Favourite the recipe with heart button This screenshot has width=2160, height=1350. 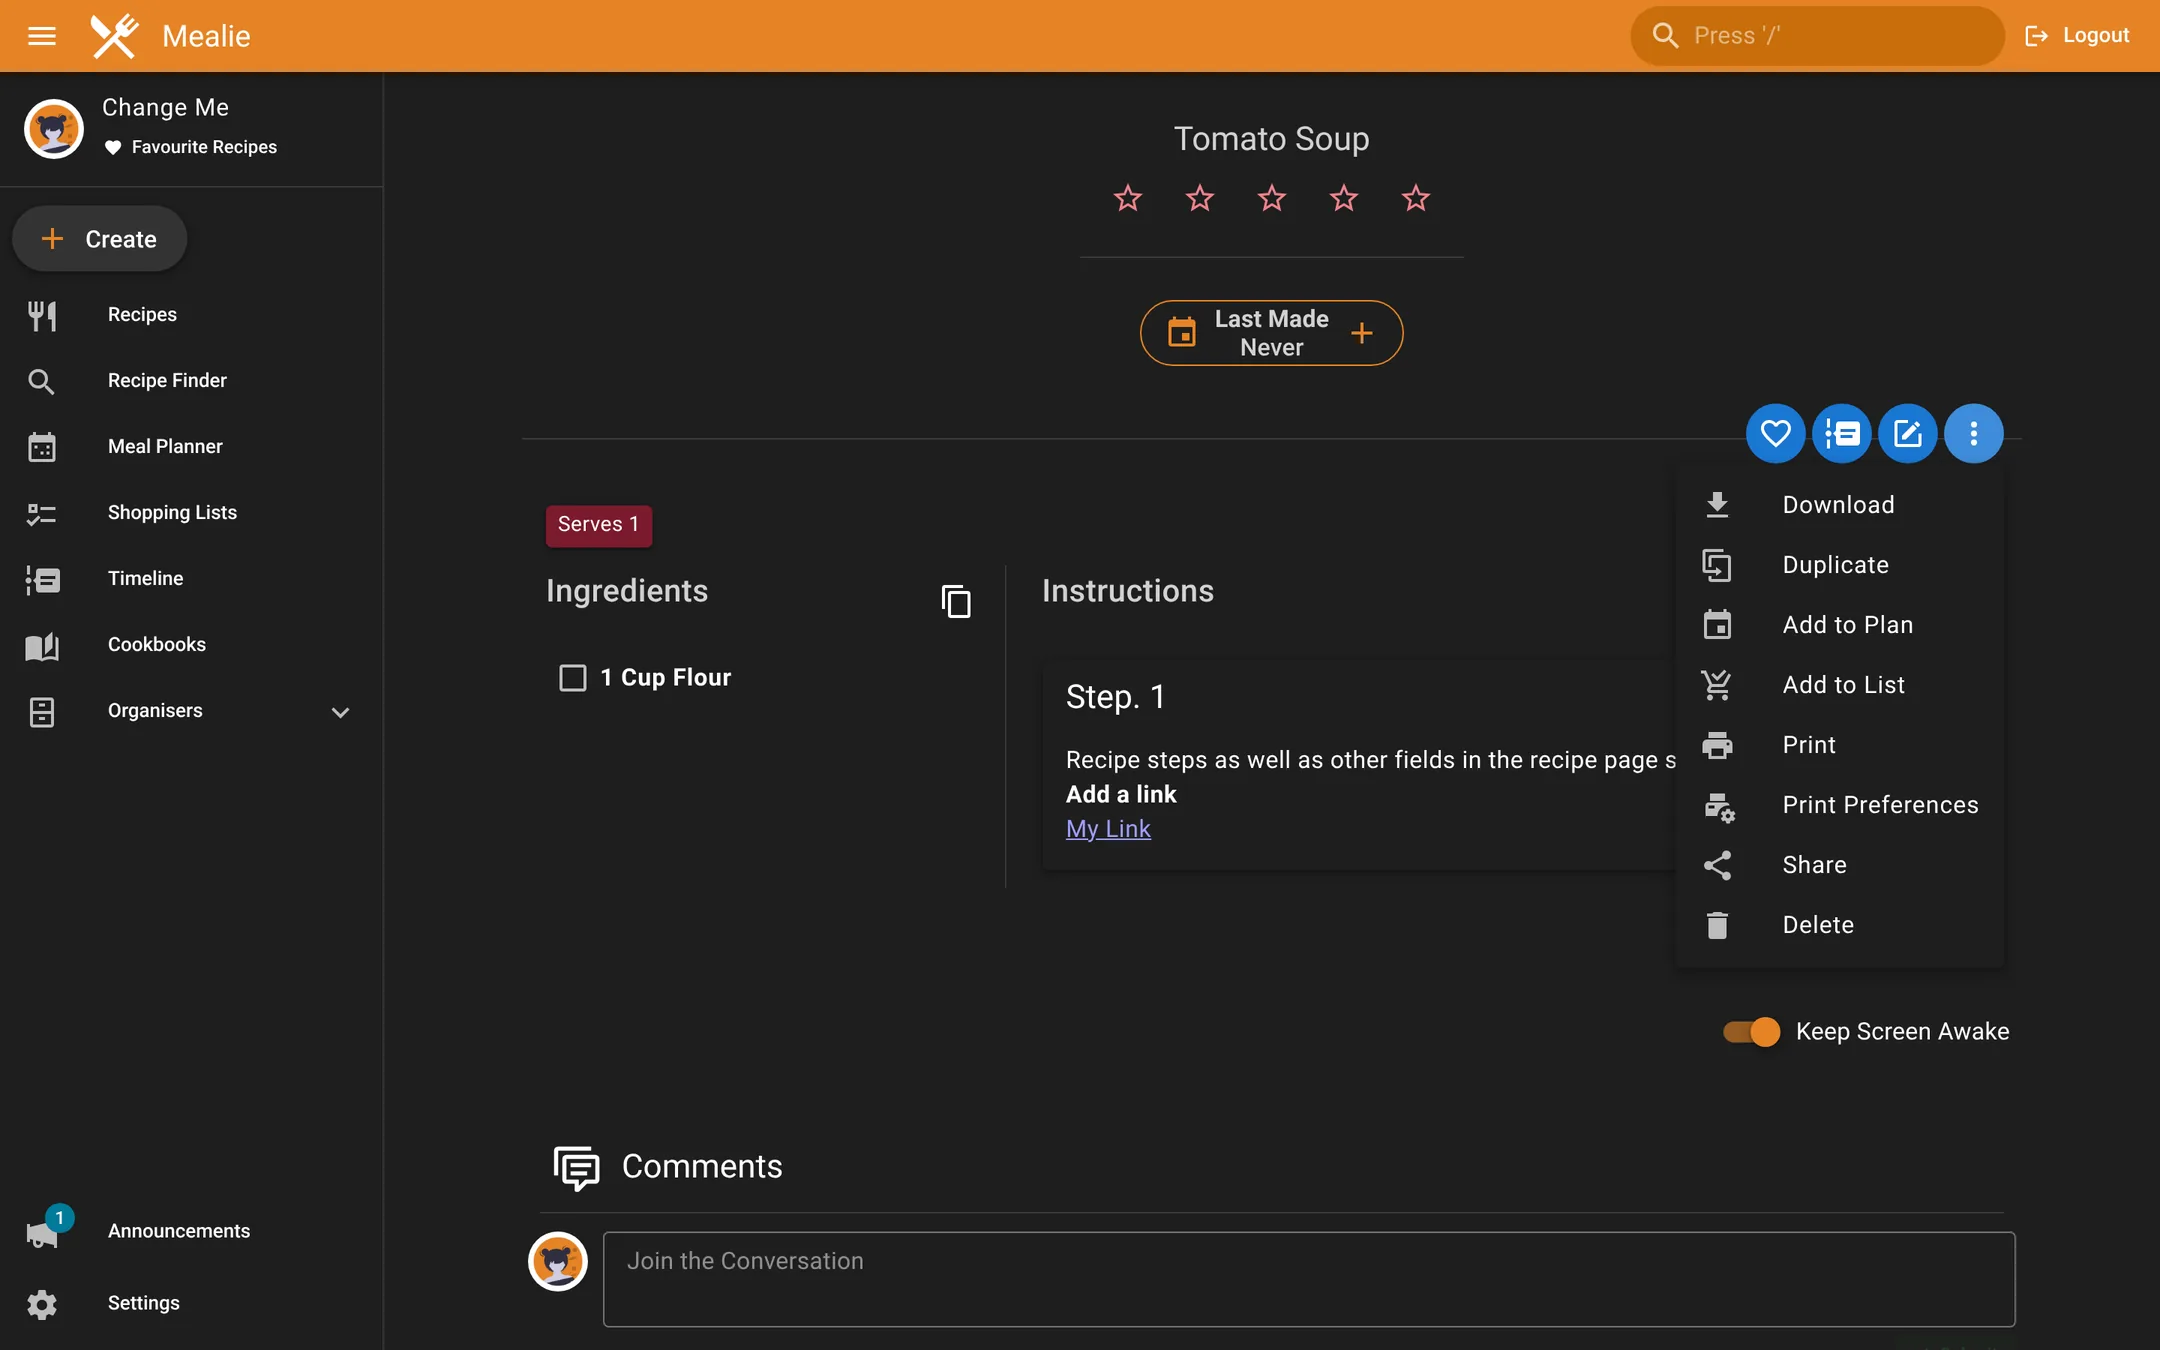1775,433
